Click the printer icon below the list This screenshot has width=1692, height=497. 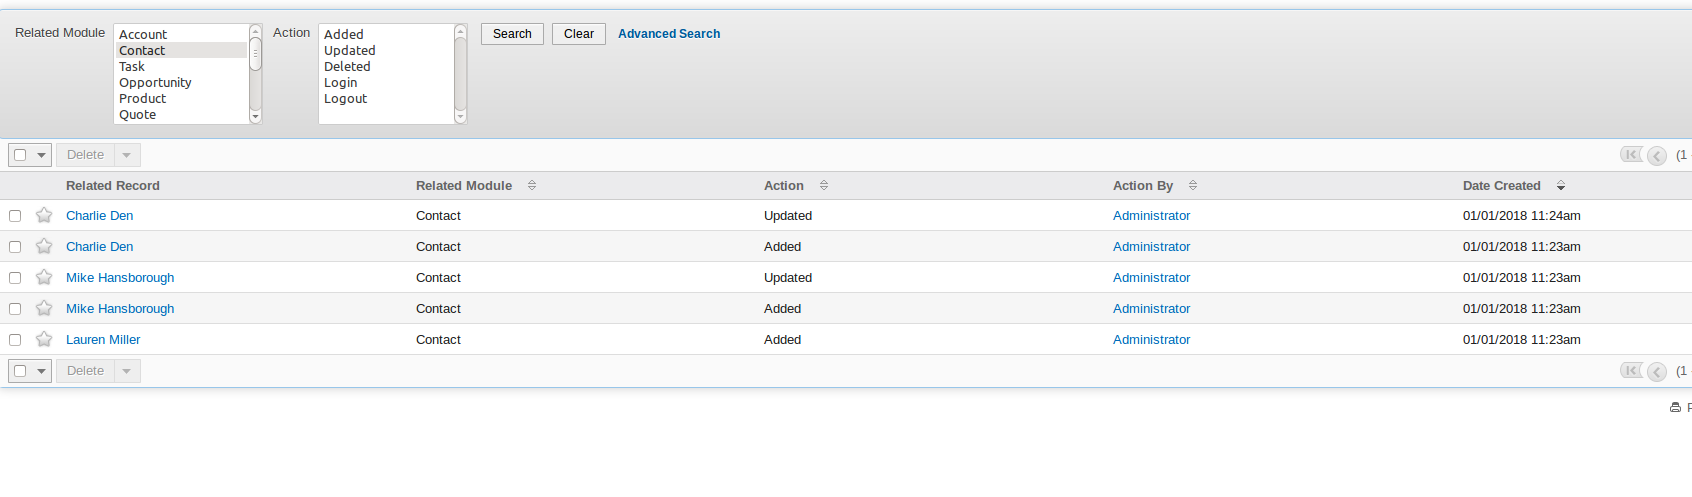[1675, 407]
